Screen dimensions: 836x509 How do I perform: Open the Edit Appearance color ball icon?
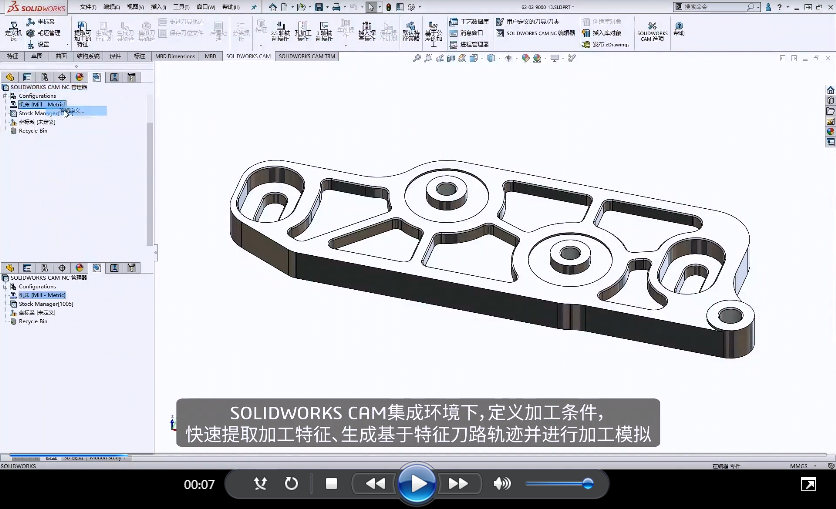click(526, 58)
